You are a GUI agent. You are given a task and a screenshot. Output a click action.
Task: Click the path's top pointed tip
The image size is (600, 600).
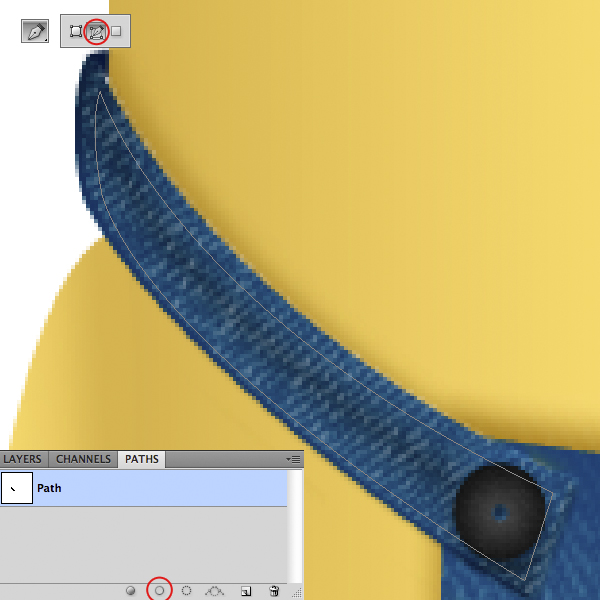98,93
